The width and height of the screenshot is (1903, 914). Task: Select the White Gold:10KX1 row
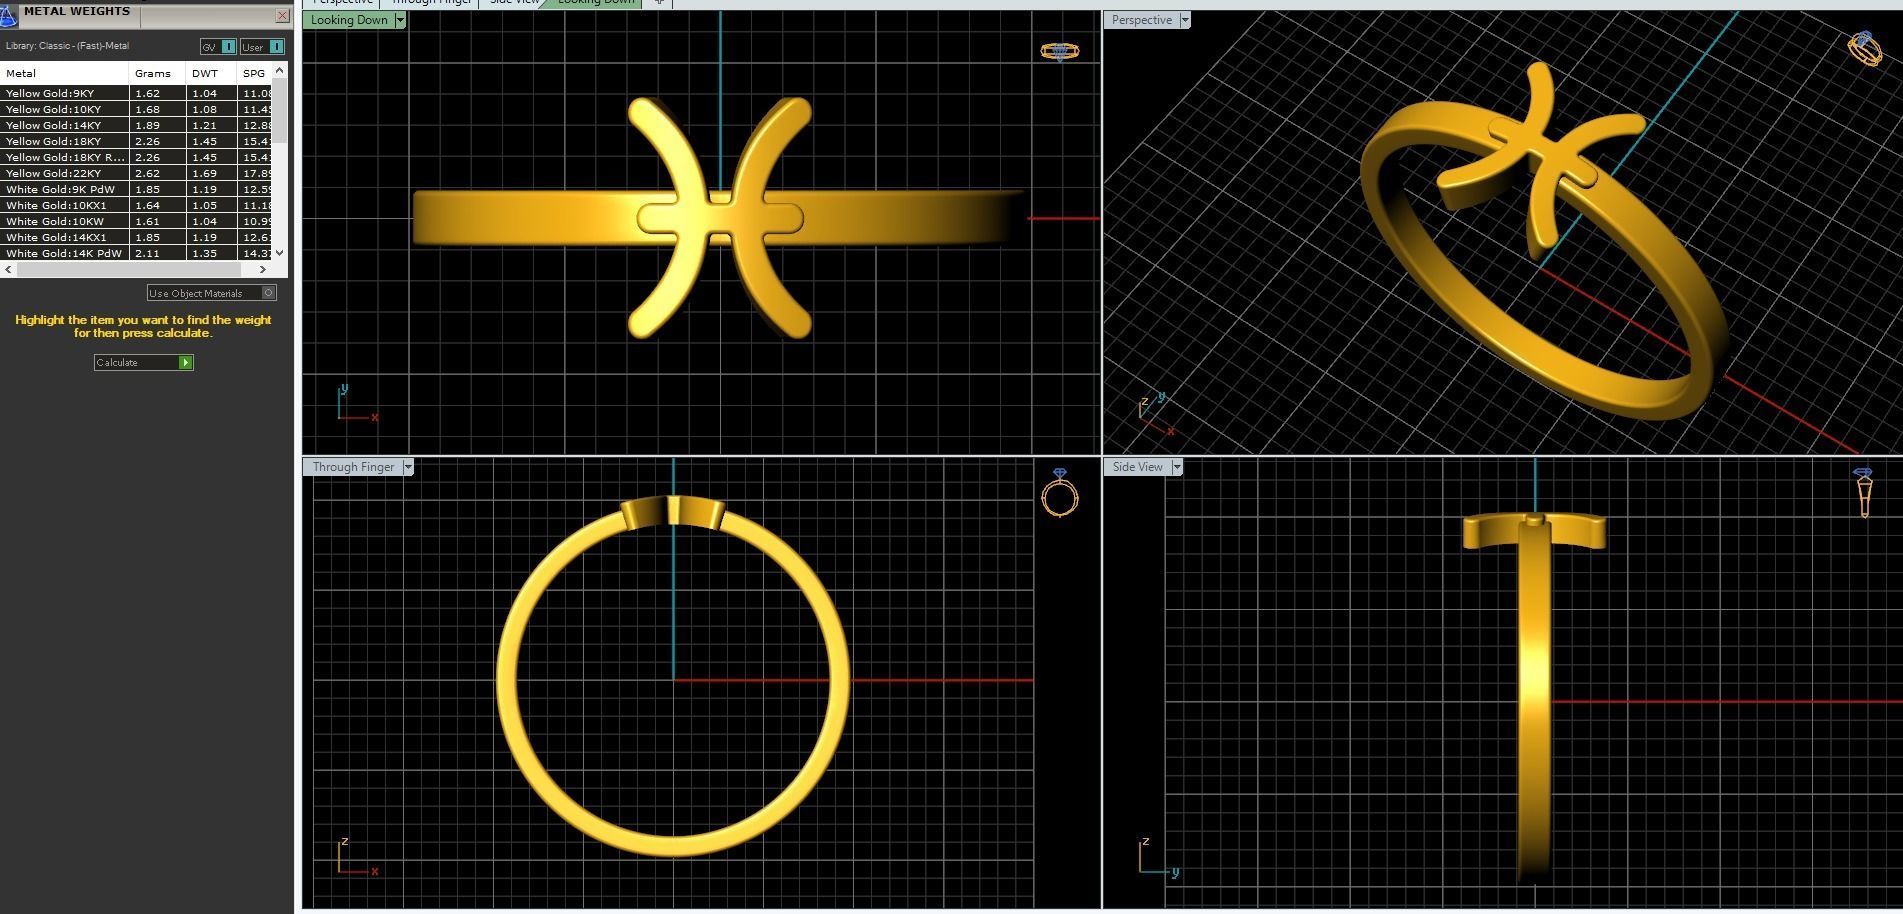coord(136,205)
